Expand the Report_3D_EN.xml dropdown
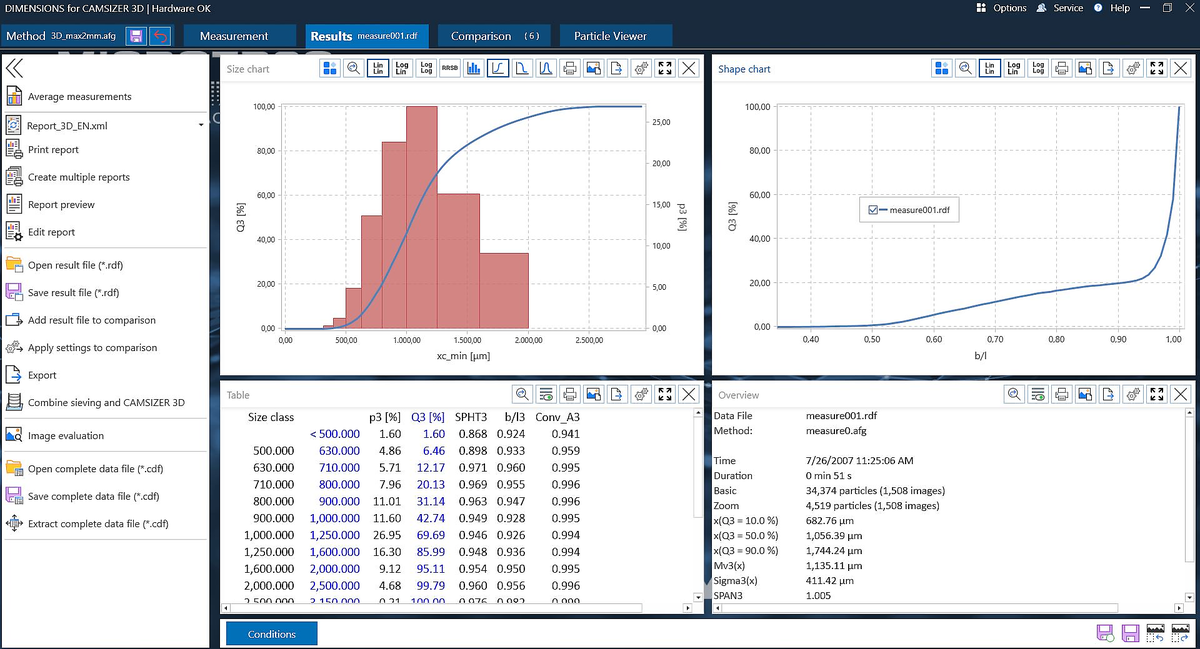The width and height of the screenshot is (1200, 649). click(201, 126)
